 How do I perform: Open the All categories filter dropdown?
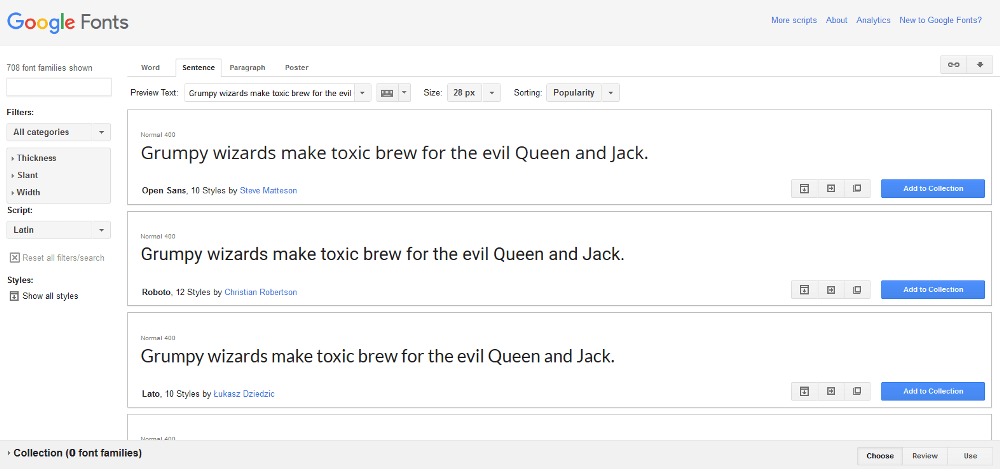(58, 132)
